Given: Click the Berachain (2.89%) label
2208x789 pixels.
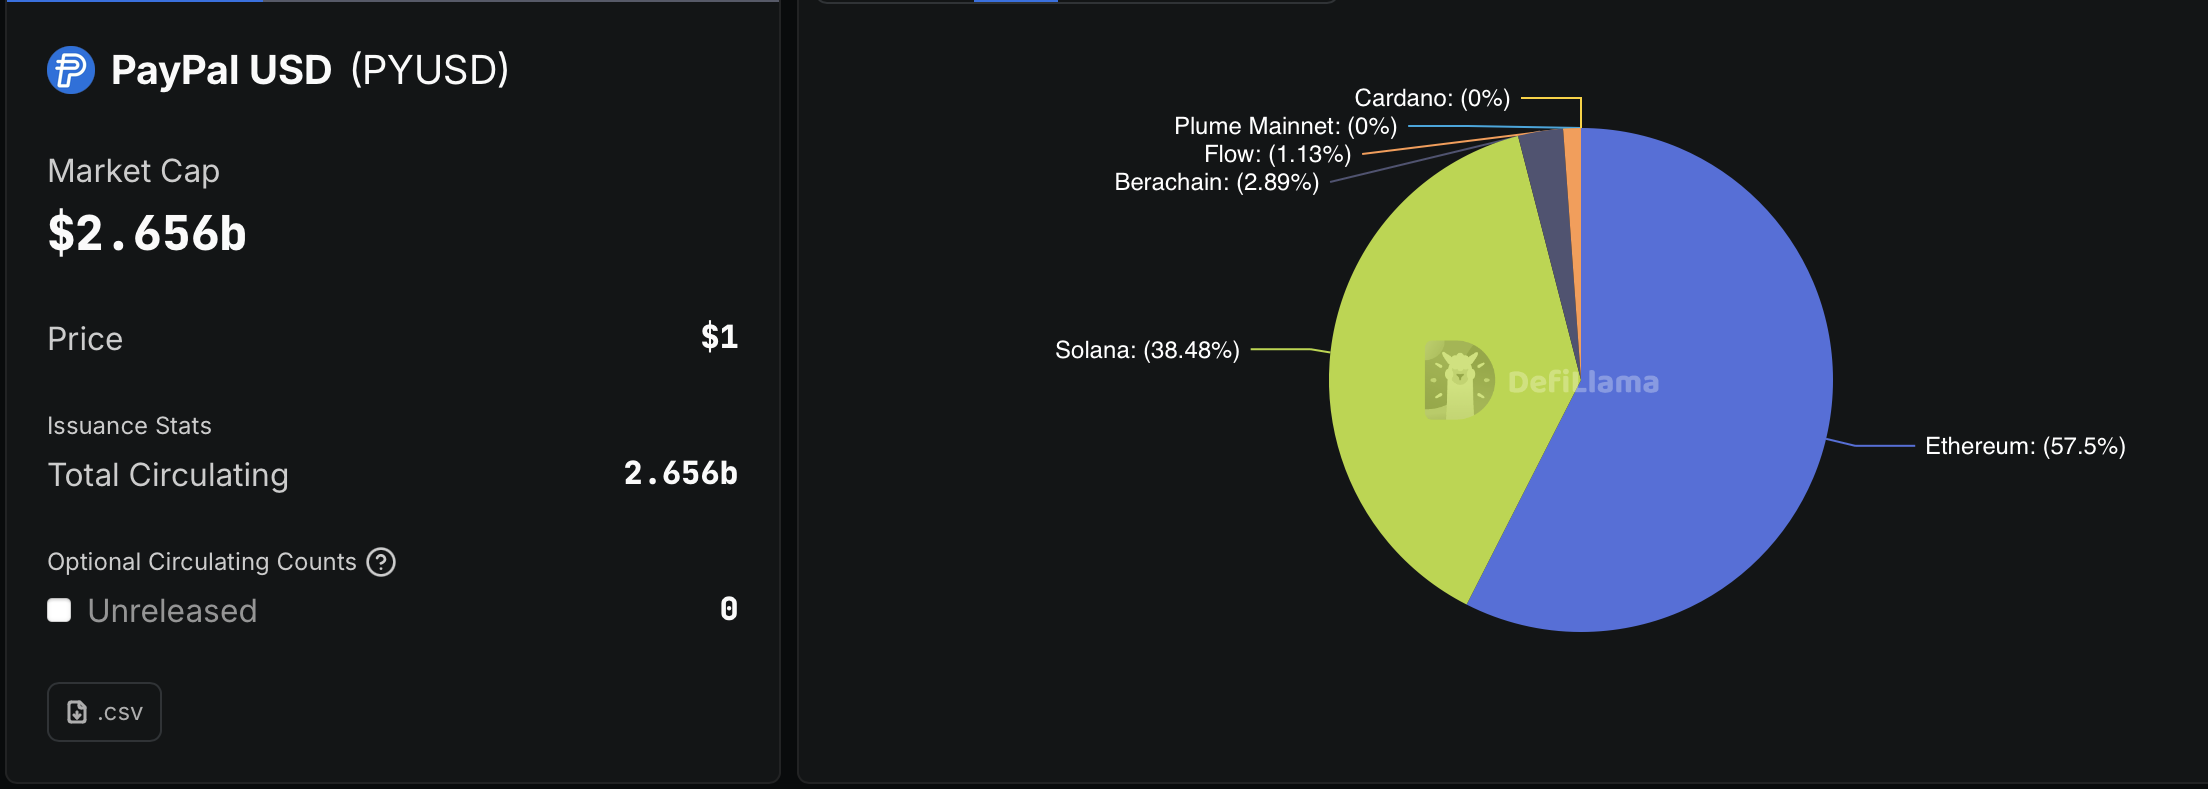Looking at the screenshot, I should click(1216, 182).
